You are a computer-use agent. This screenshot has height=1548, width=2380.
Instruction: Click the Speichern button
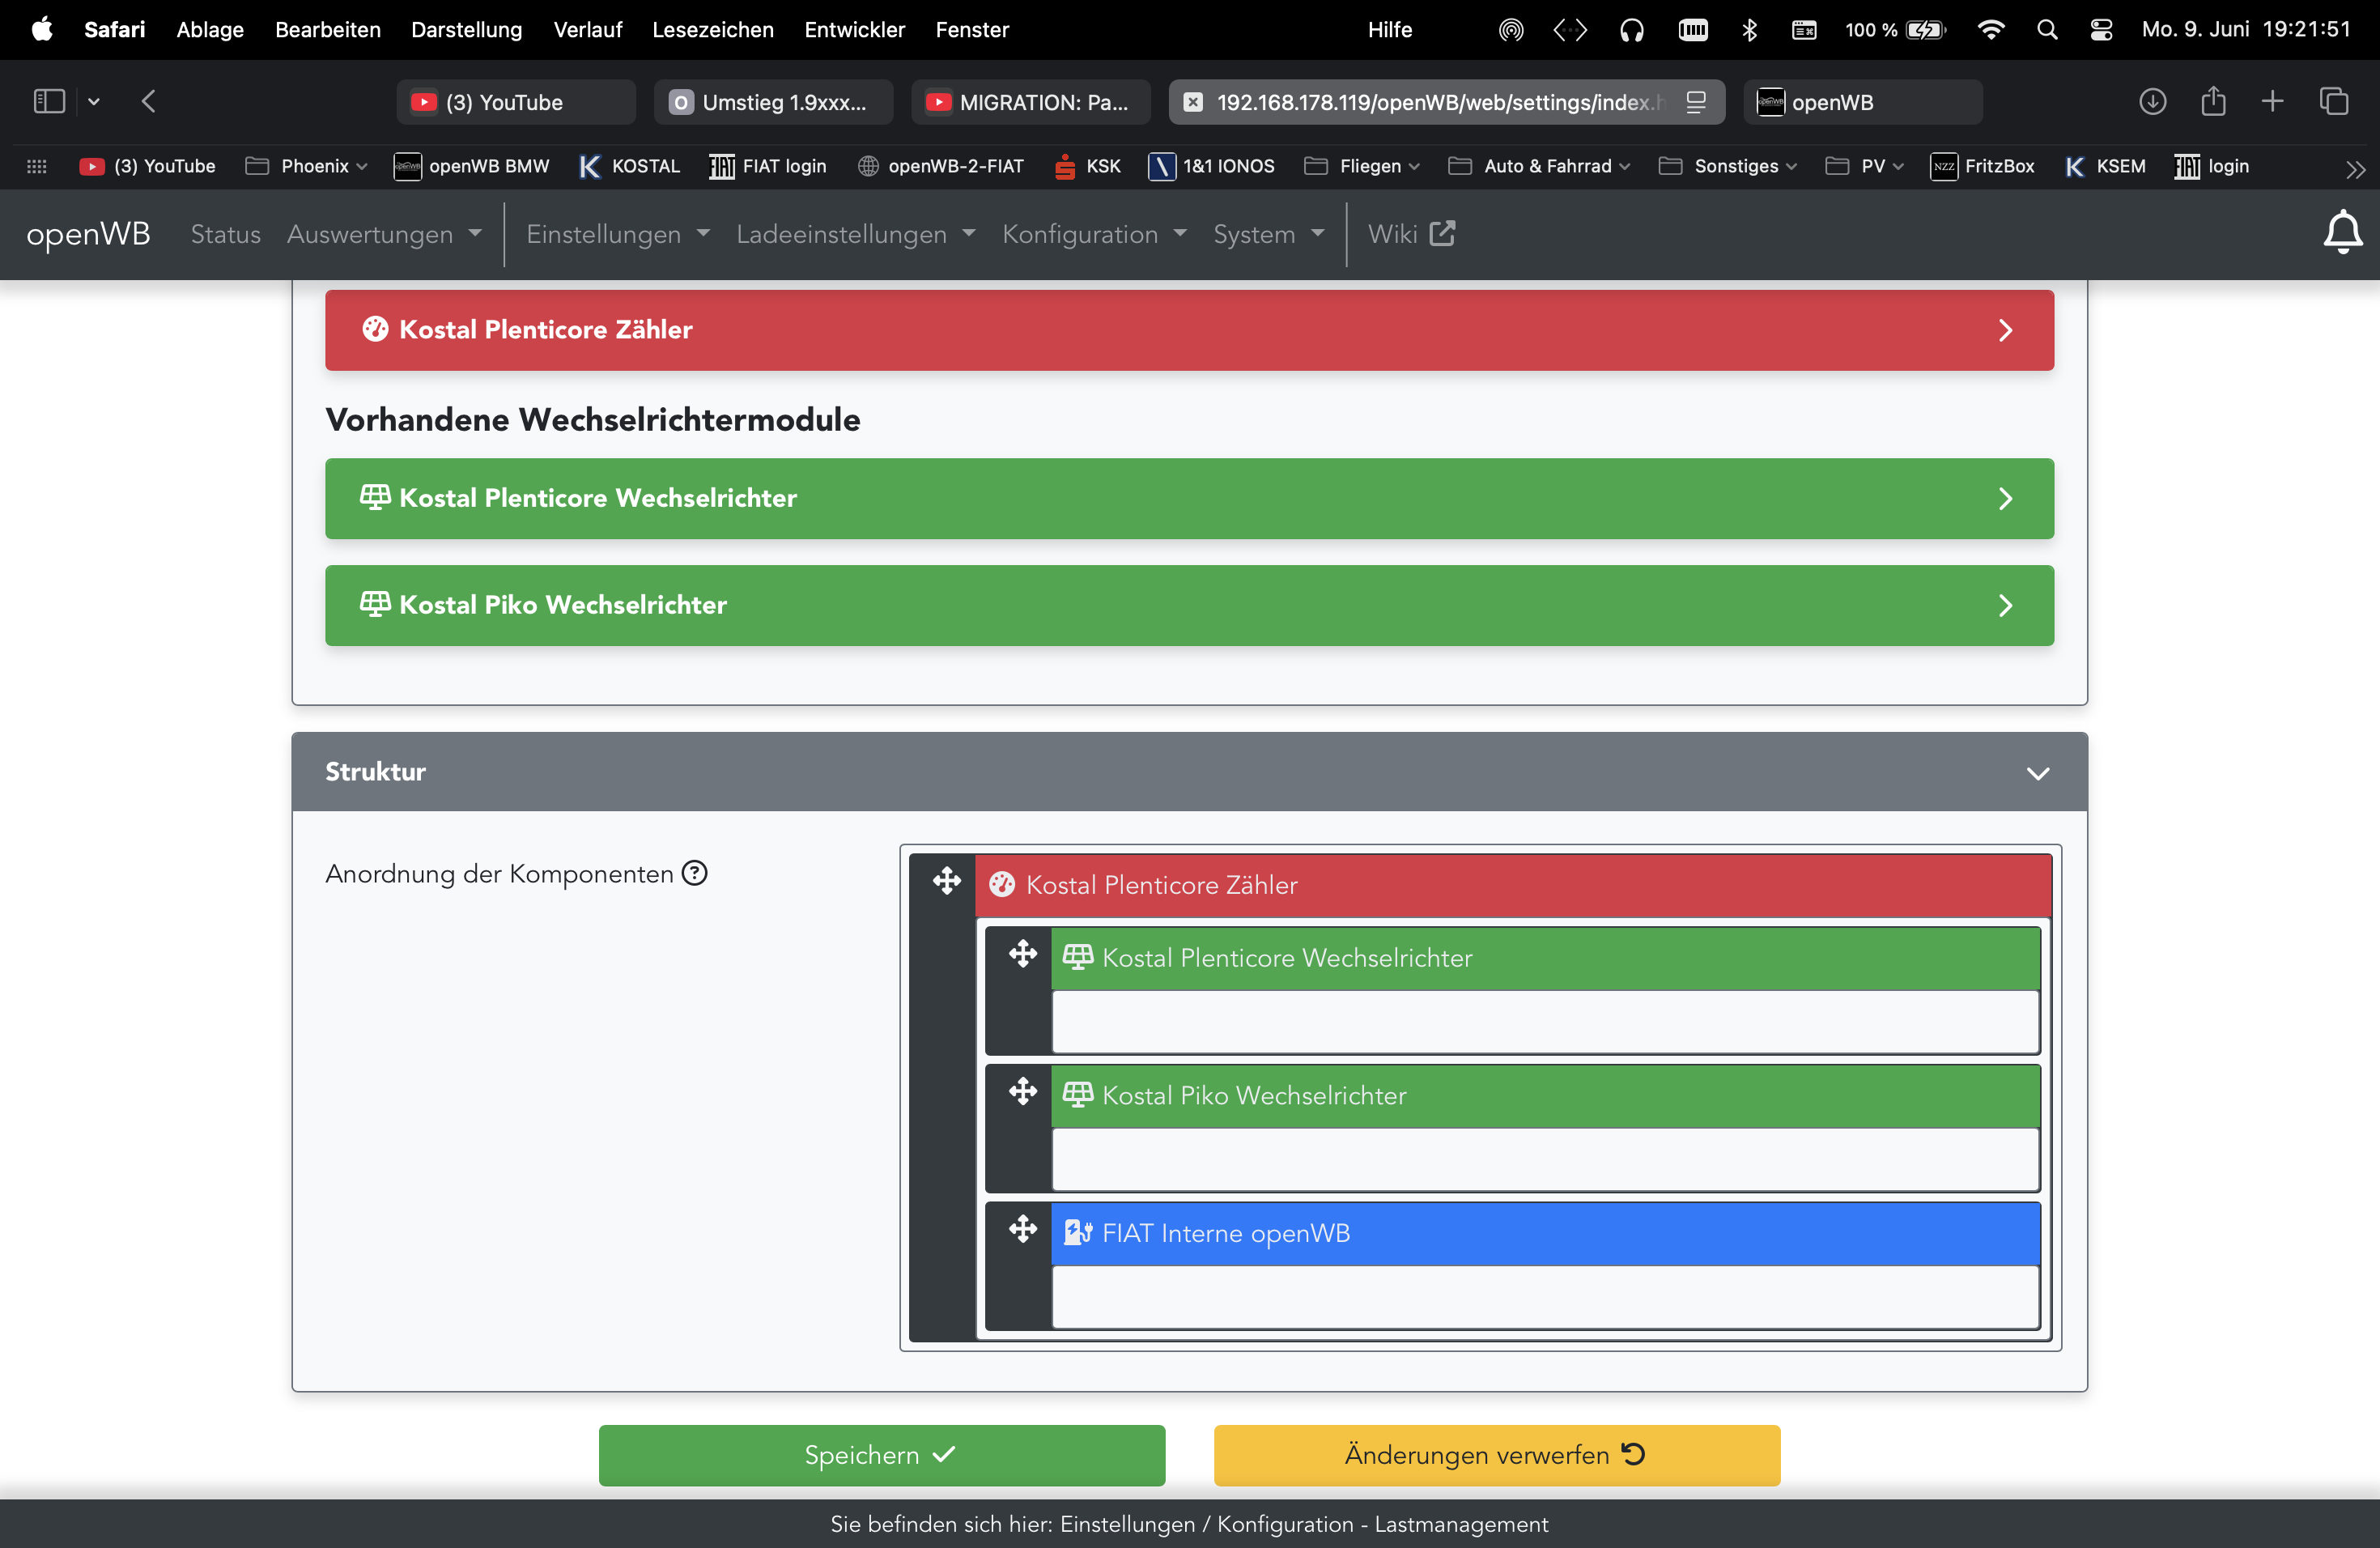tap(881, 1455)
